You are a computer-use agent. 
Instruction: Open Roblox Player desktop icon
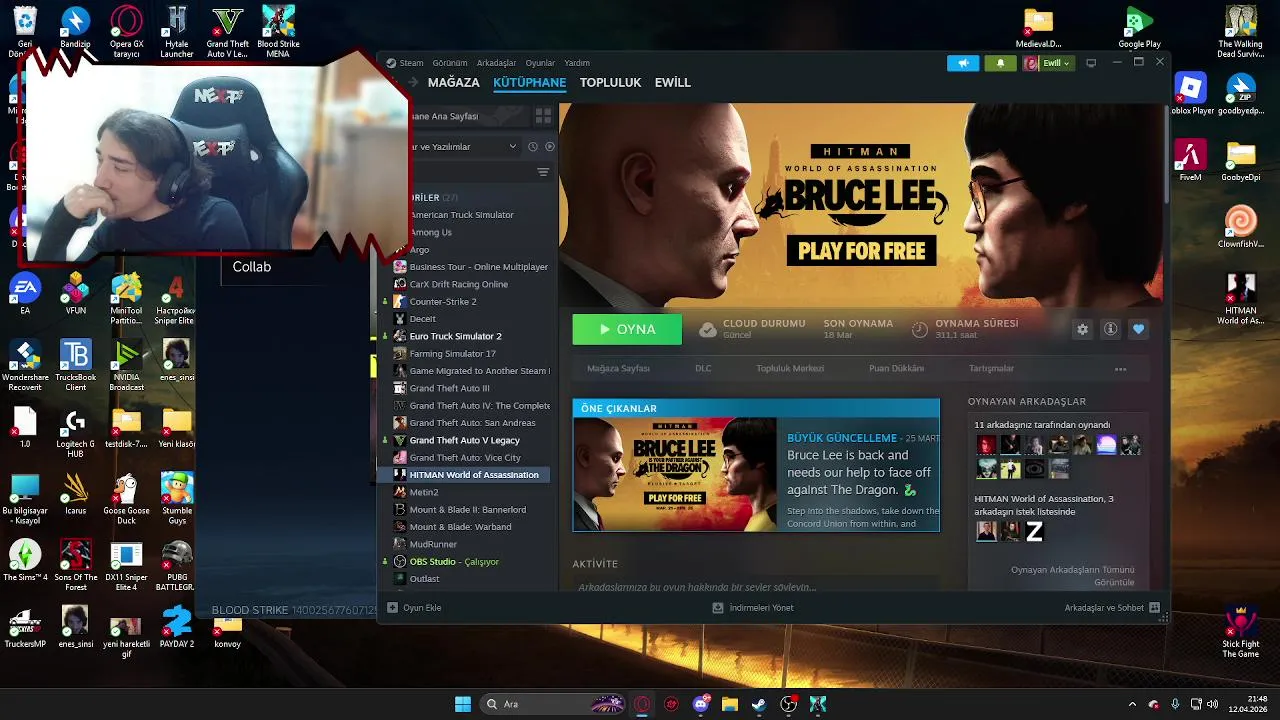pyautogui.click(x=1190, y=94)
